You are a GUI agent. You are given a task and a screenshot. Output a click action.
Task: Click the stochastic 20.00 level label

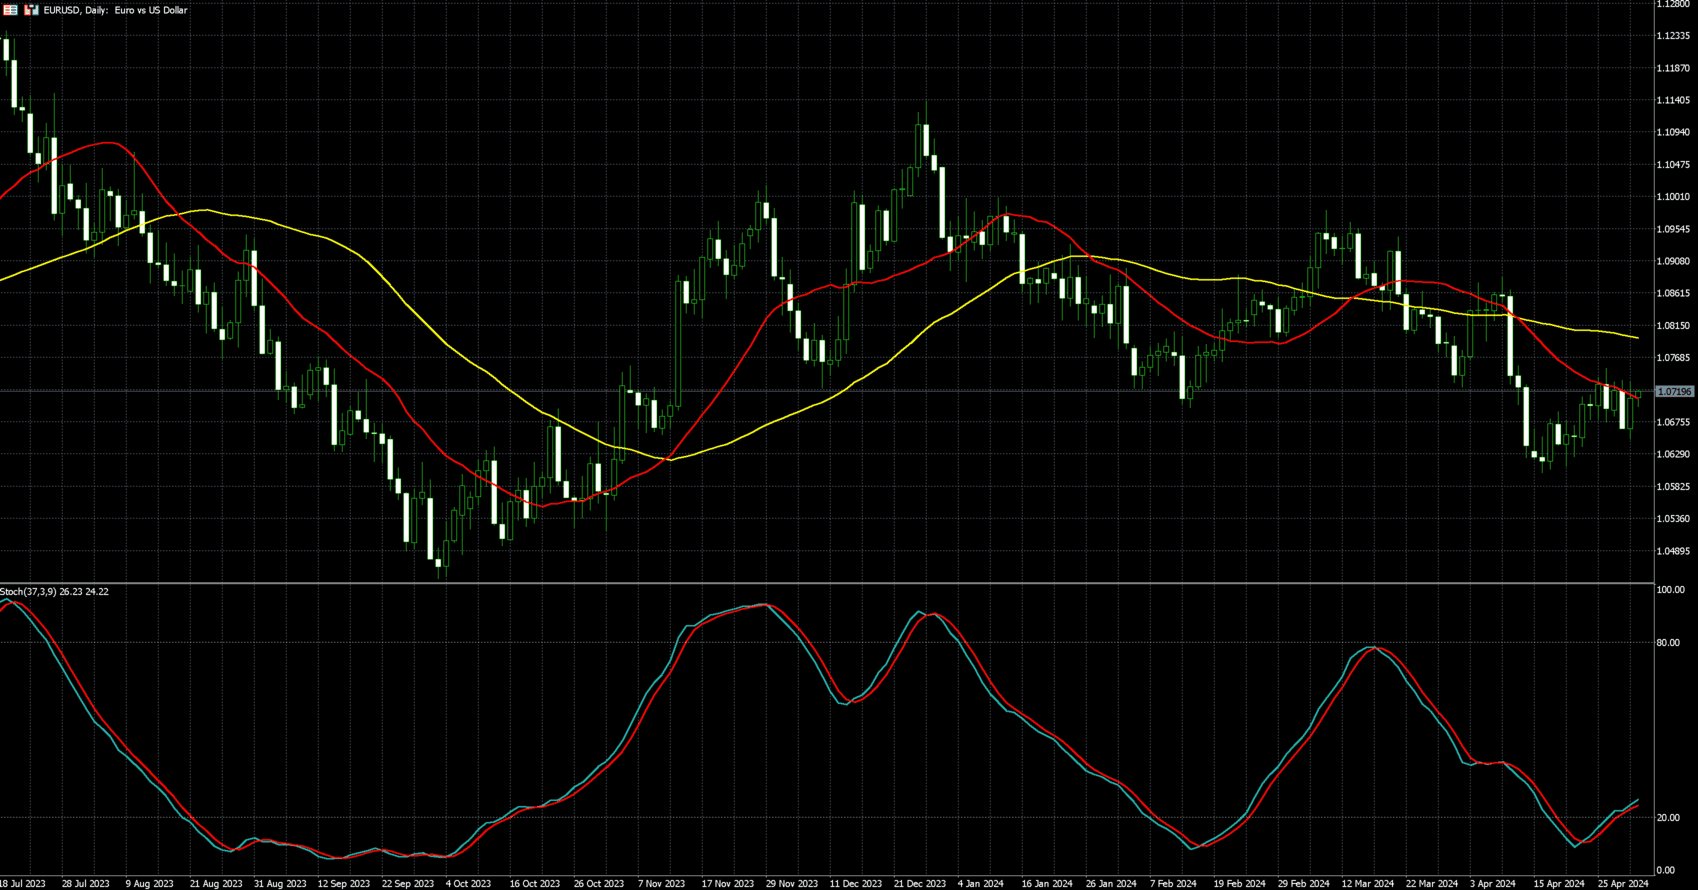click(1668, 818)
